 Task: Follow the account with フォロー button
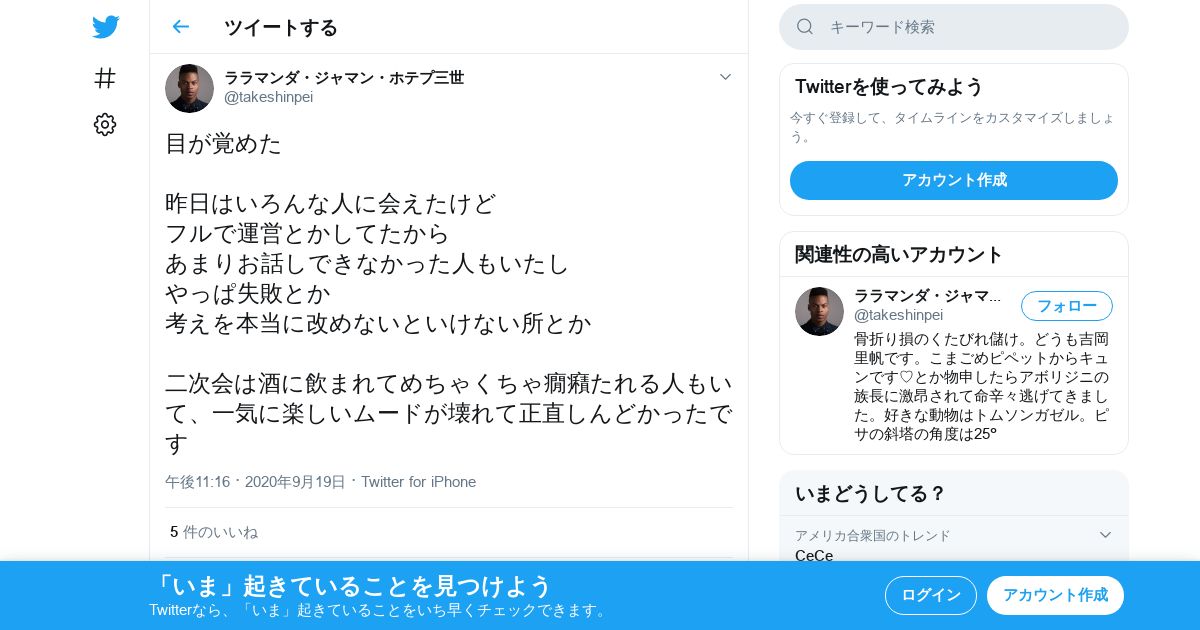tap(1066, 306)
